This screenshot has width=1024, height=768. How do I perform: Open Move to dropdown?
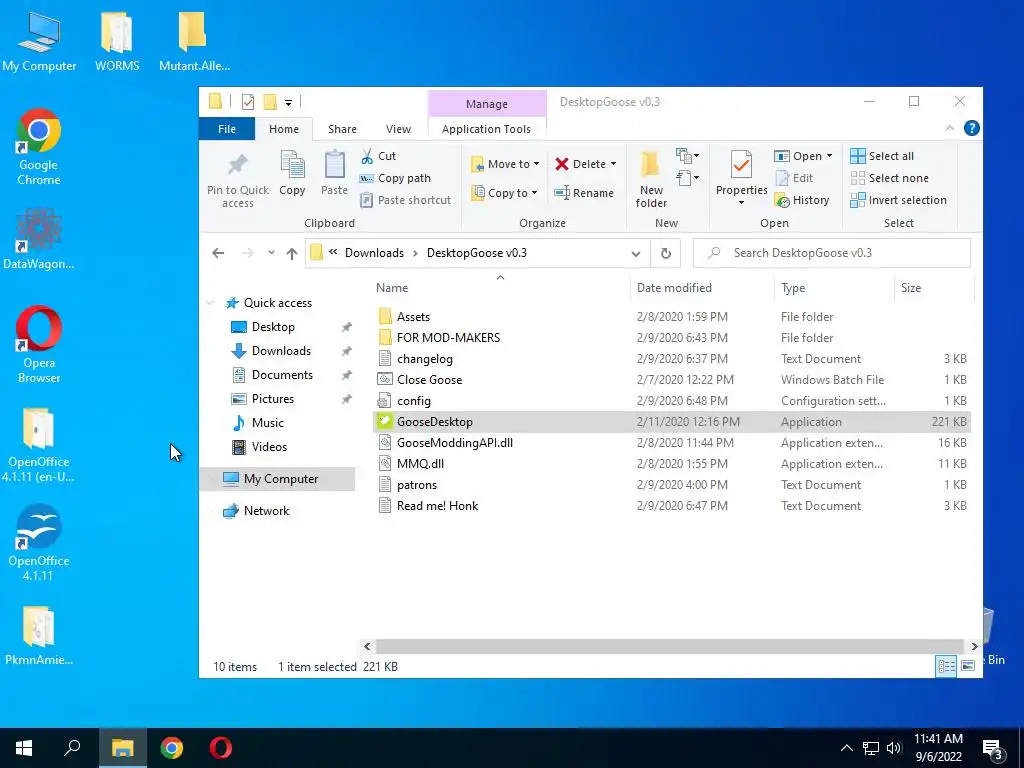click(505, 164)
